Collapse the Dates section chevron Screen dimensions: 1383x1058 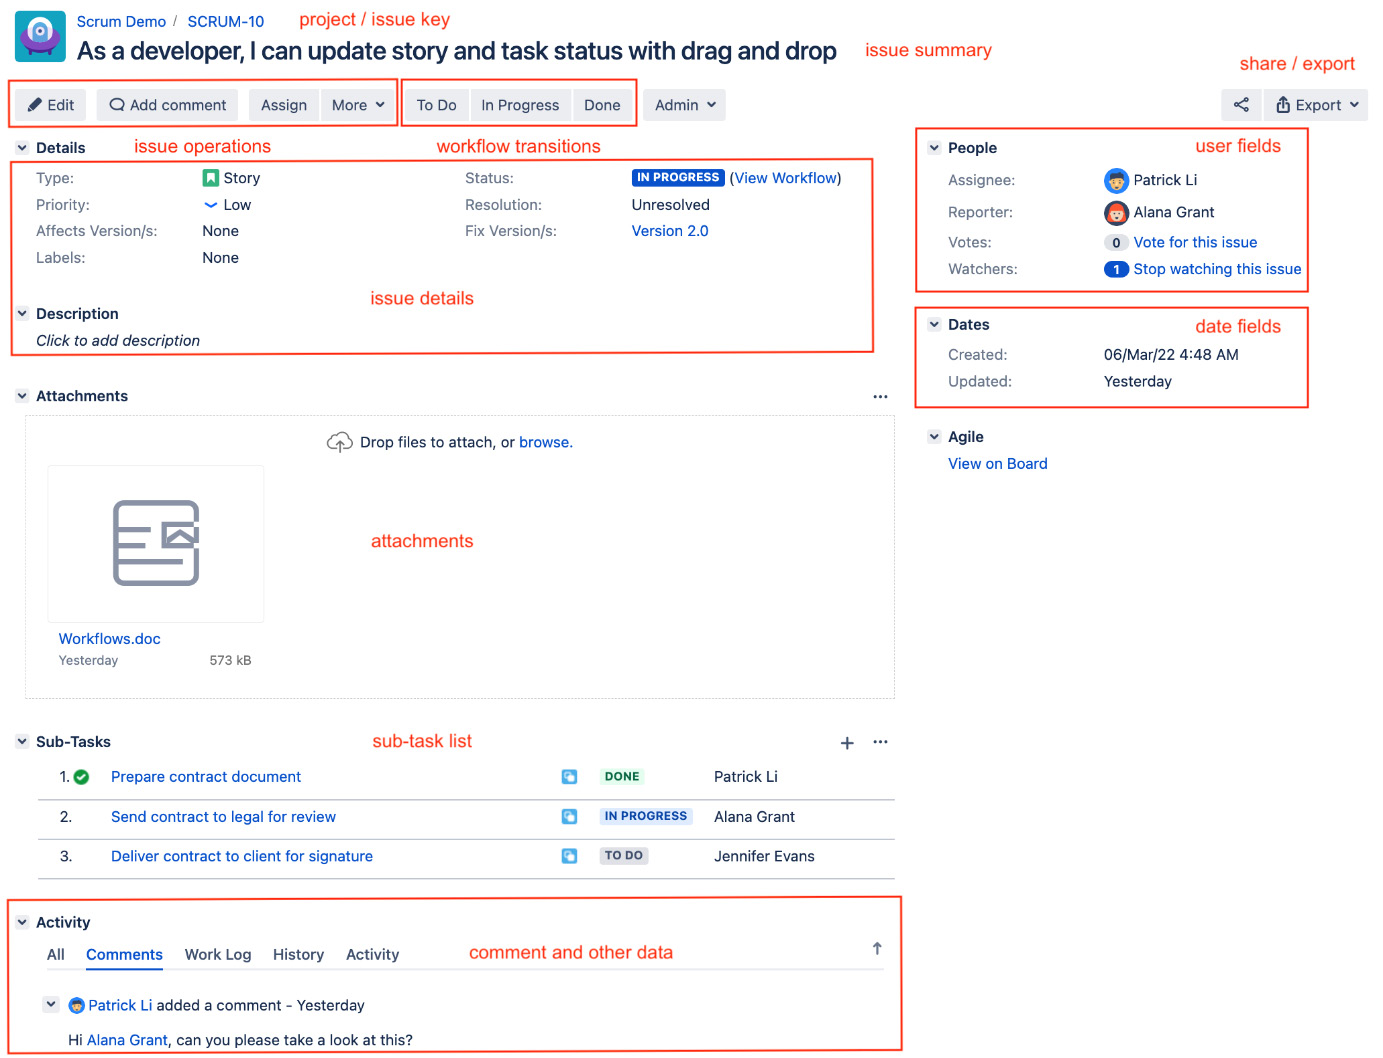pyautogui.click(x=934, y=324)
